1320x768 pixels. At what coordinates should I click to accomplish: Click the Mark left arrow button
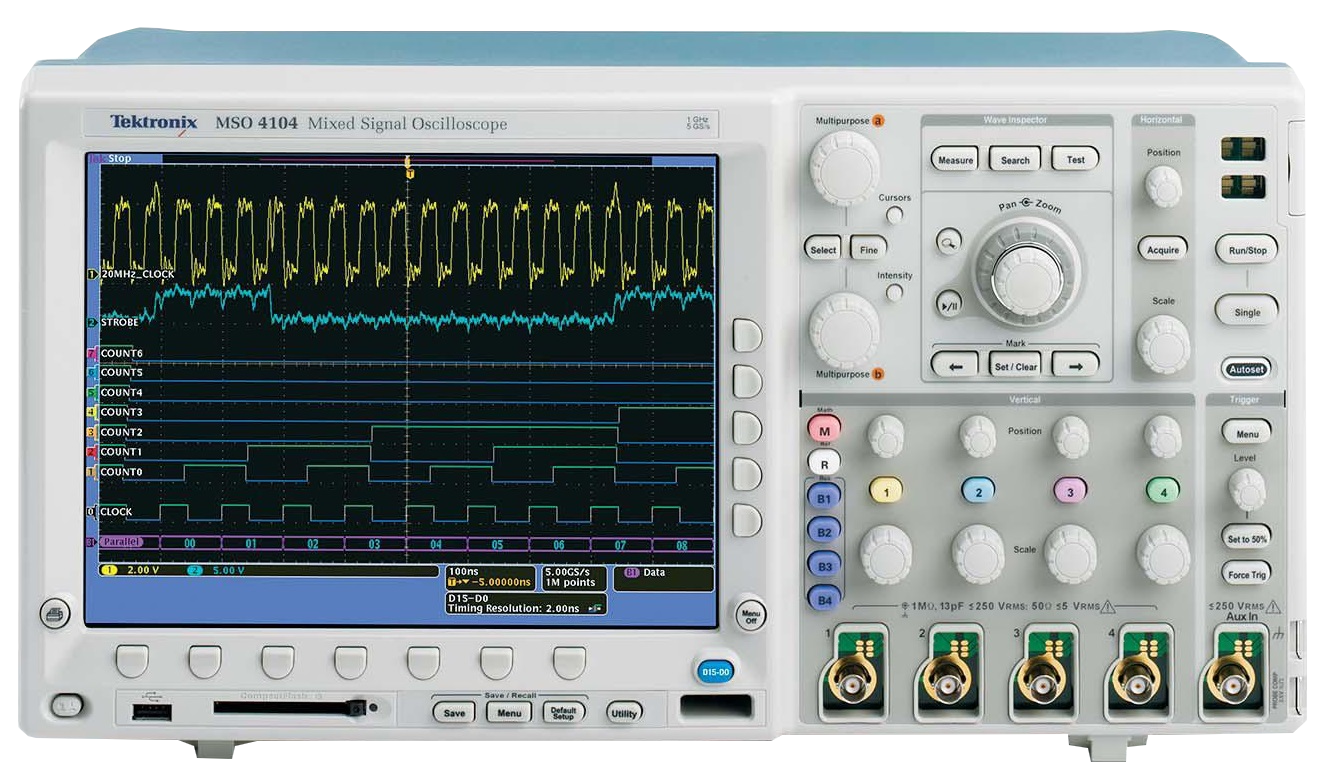point(955,366)
